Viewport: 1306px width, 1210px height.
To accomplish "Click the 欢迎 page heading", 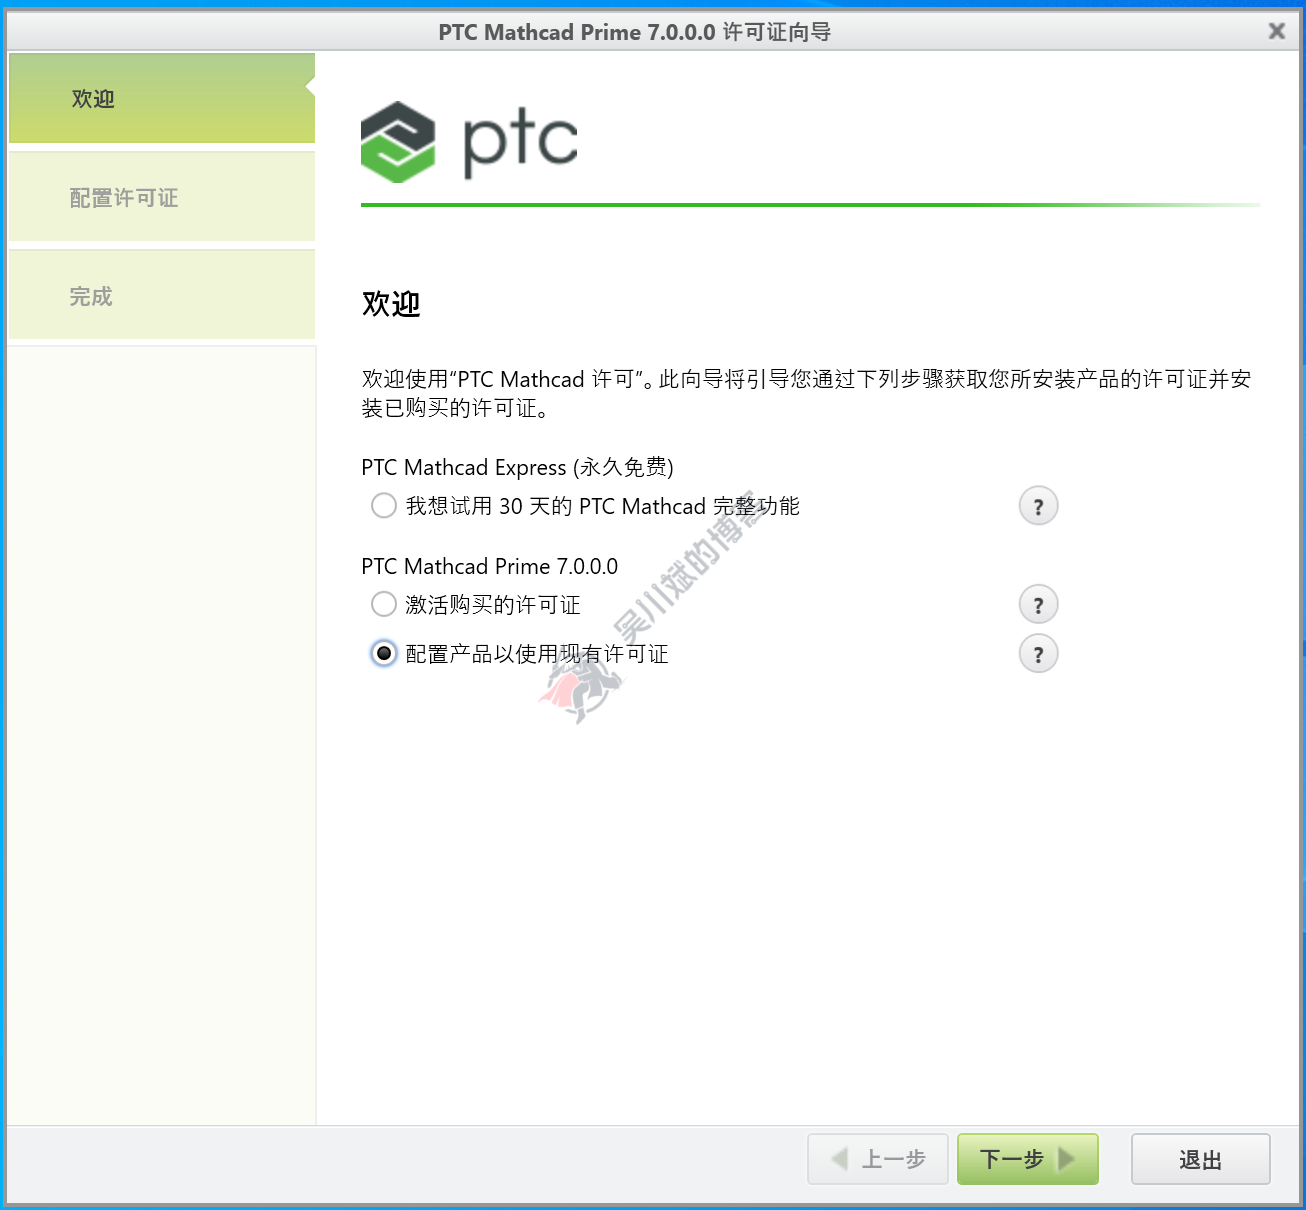I will click(391, 303).
